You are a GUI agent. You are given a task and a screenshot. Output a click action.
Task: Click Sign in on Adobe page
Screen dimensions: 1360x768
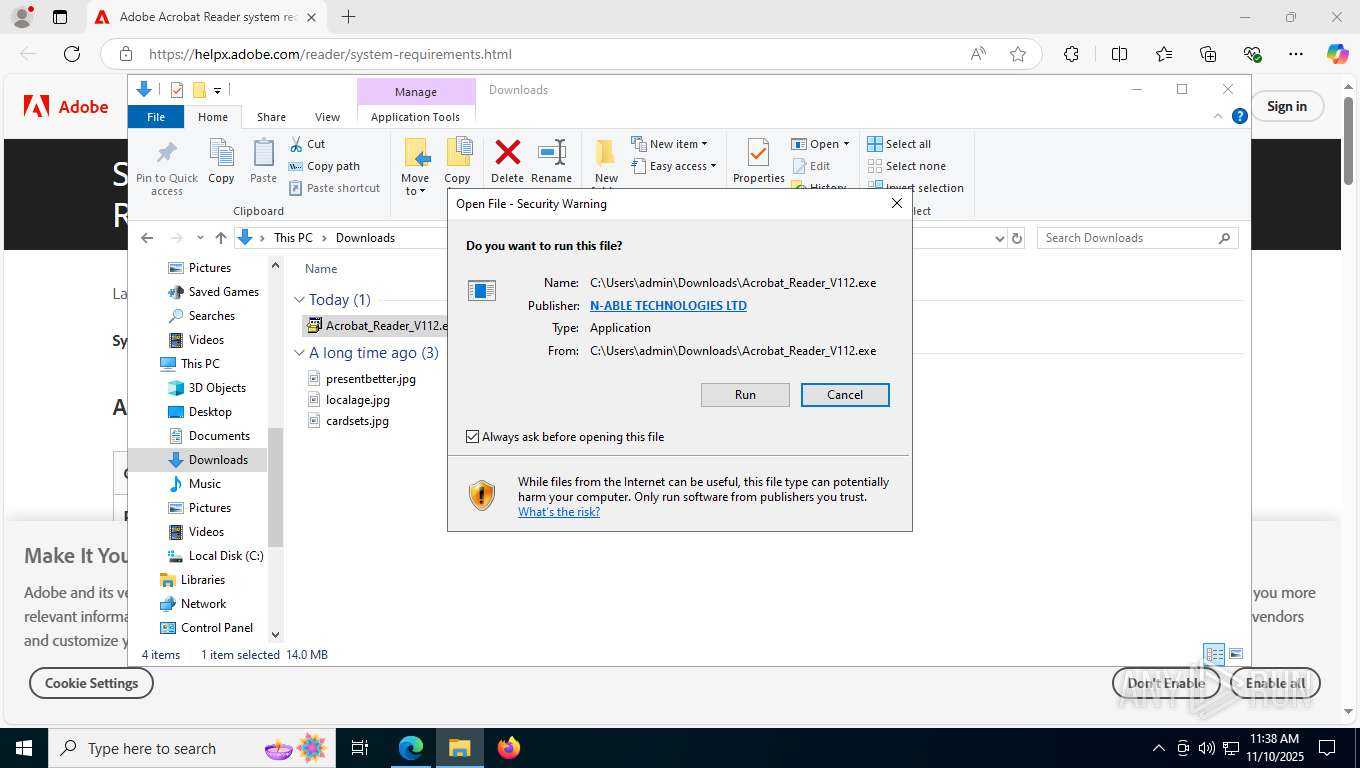[1287, 106]
